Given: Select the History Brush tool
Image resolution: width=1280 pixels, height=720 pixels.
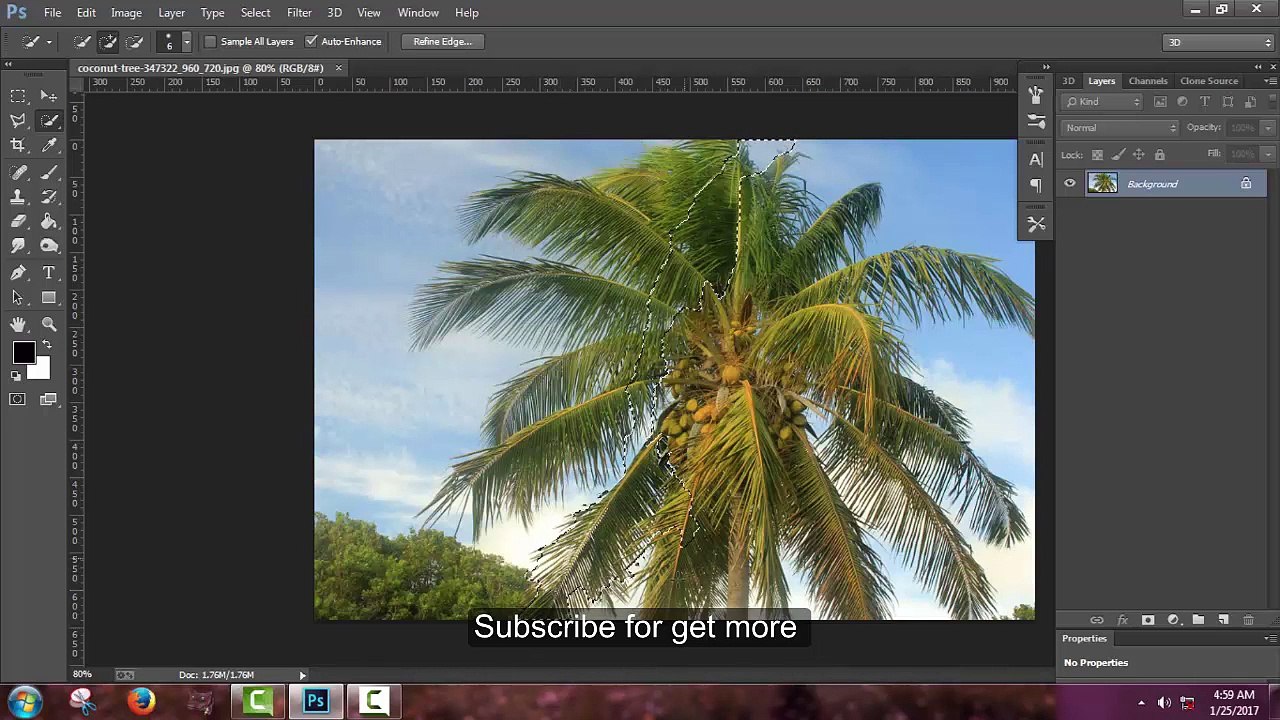Looking at the screenshot, I should 48,197.
